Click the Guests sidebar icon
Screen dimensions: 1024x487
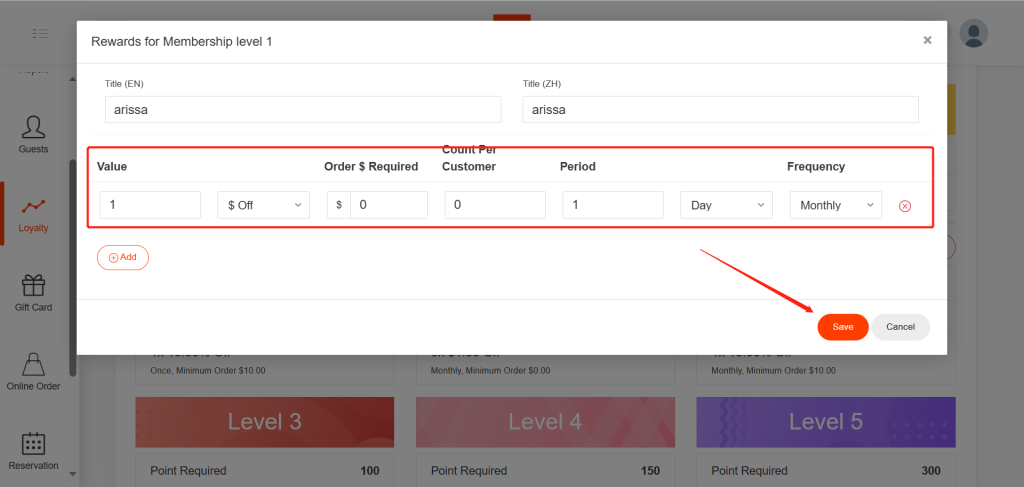point(33,128)
